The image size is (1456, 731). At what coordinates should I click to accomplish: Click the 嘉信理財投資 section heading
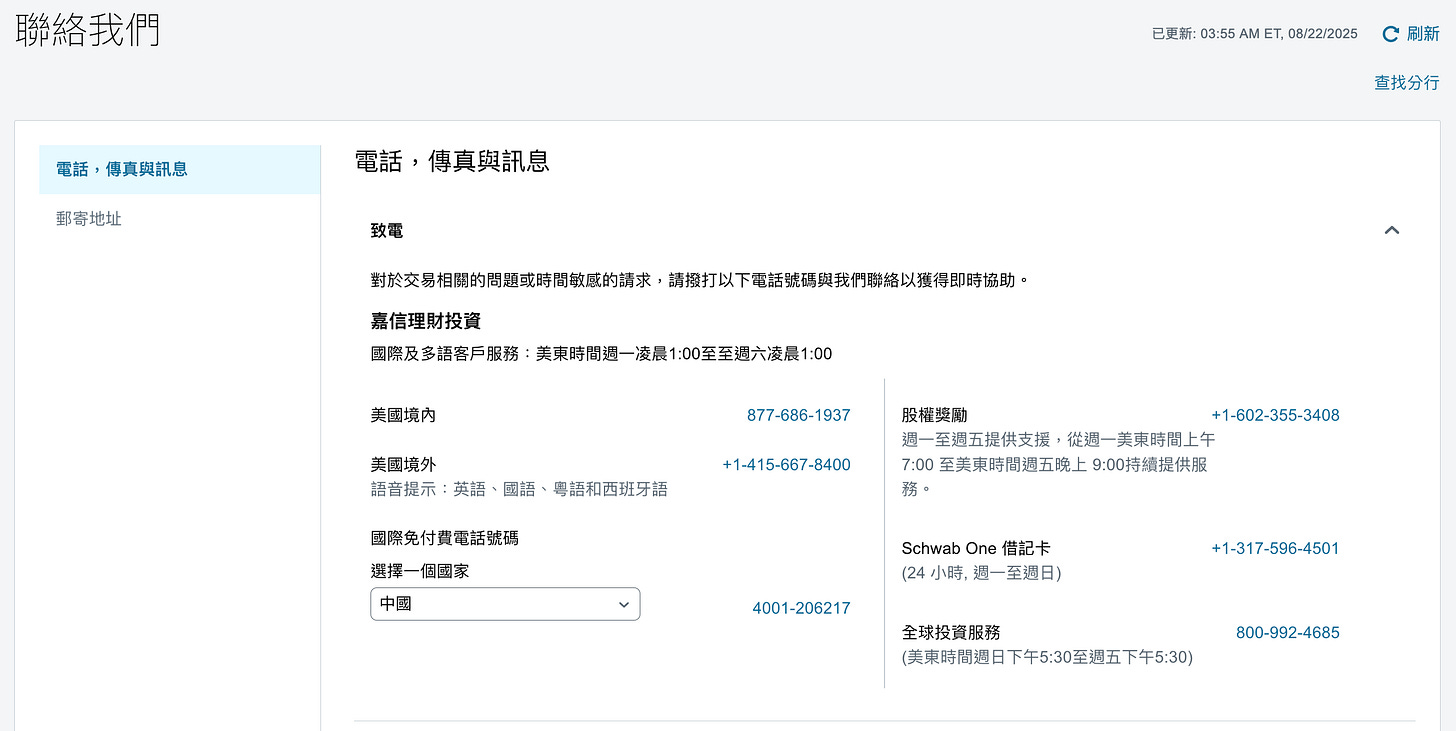[x=424, y=321]
